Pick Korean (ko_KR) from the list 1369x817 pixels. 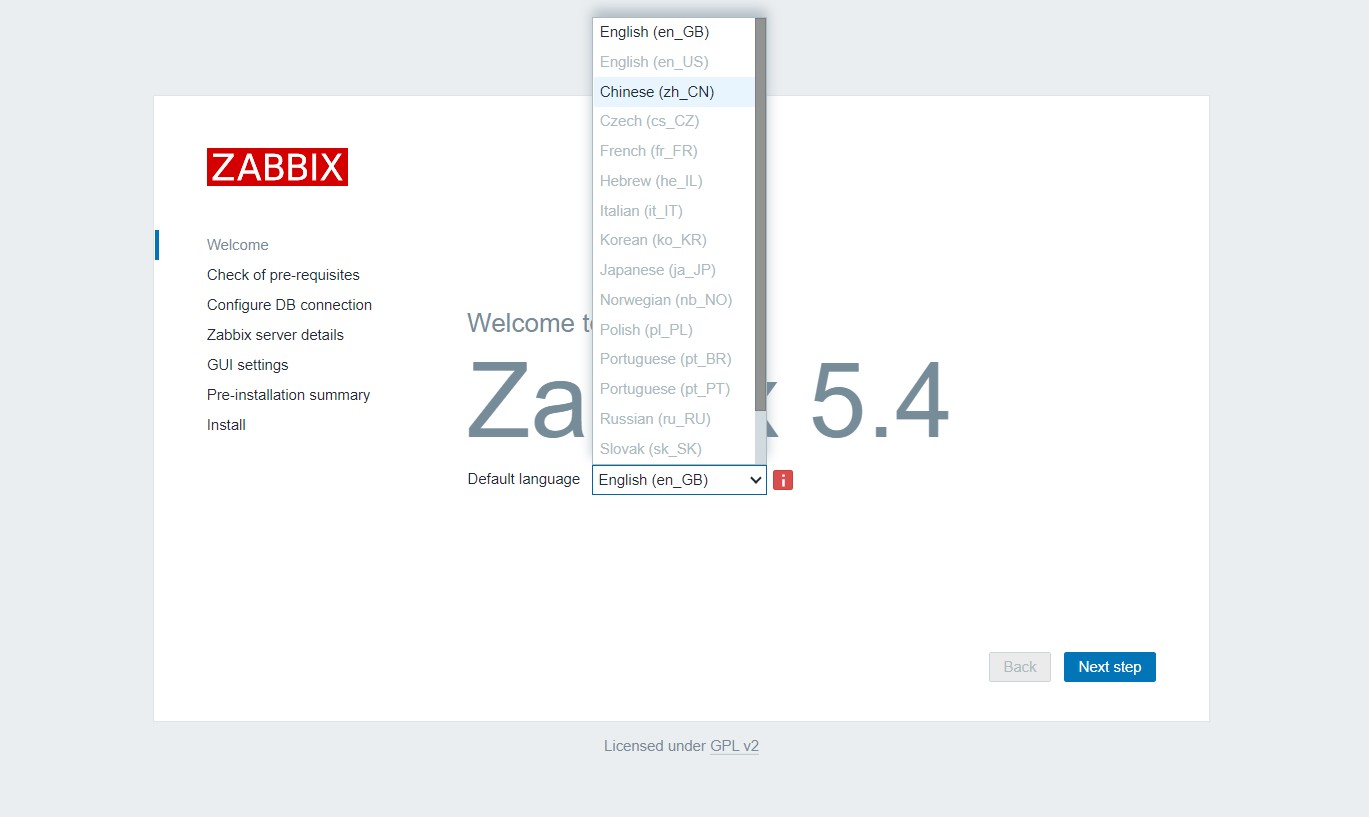[x=674, y=240]
